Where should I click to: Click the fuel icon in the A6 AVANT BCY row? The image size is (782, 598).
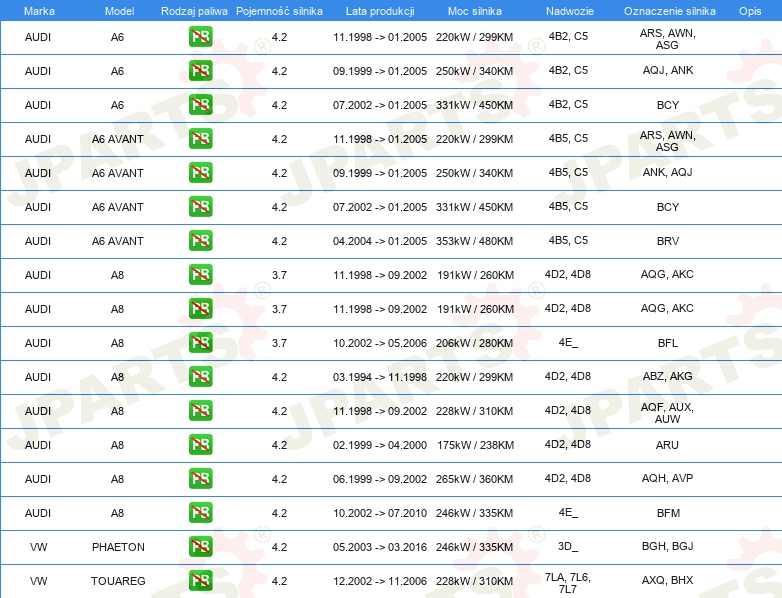point(200,206)
